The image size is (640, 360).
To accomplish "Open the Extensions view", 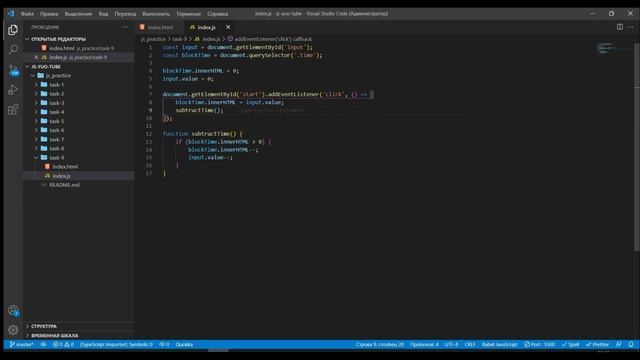I will (x=13, y=109).
